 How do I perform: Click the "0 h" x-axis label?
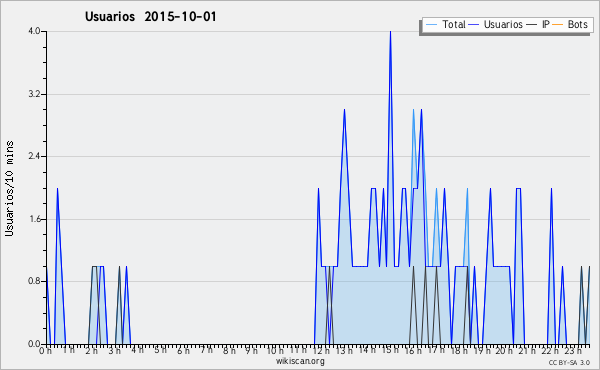tap(45, 350)
